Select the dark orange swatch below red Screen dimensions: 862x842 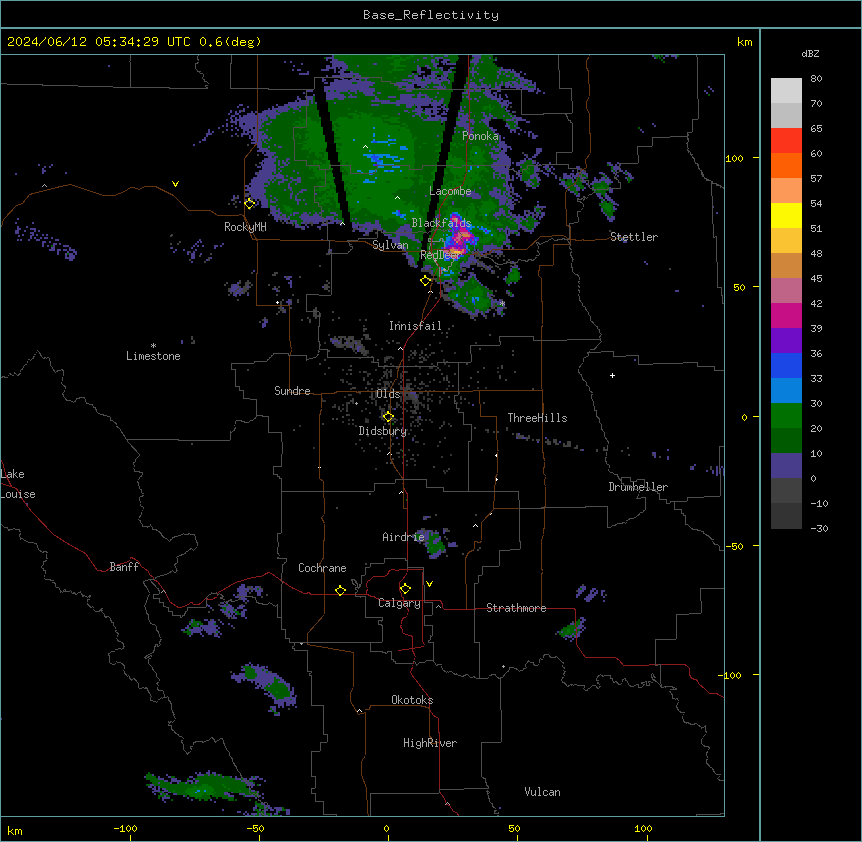click(x=786, y=165)
